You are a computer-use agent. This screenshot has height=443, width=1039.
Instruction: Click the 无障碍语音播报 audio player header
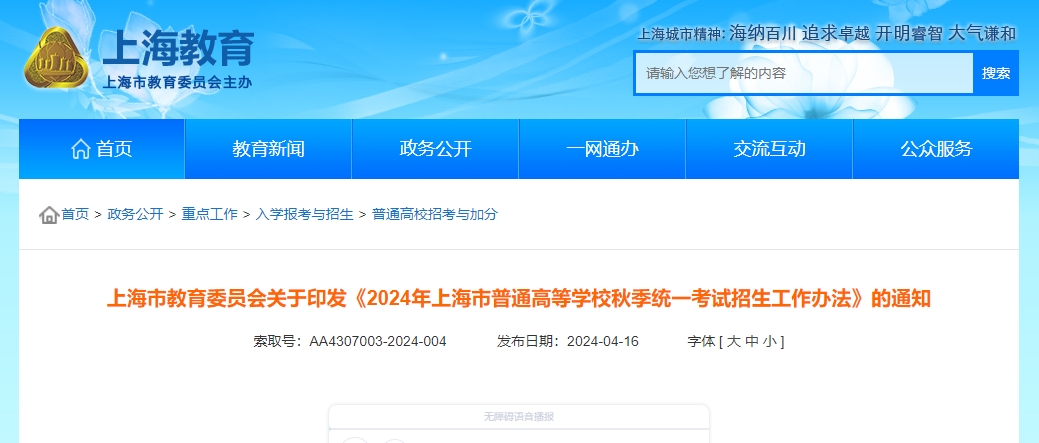[x=518, y=416]
